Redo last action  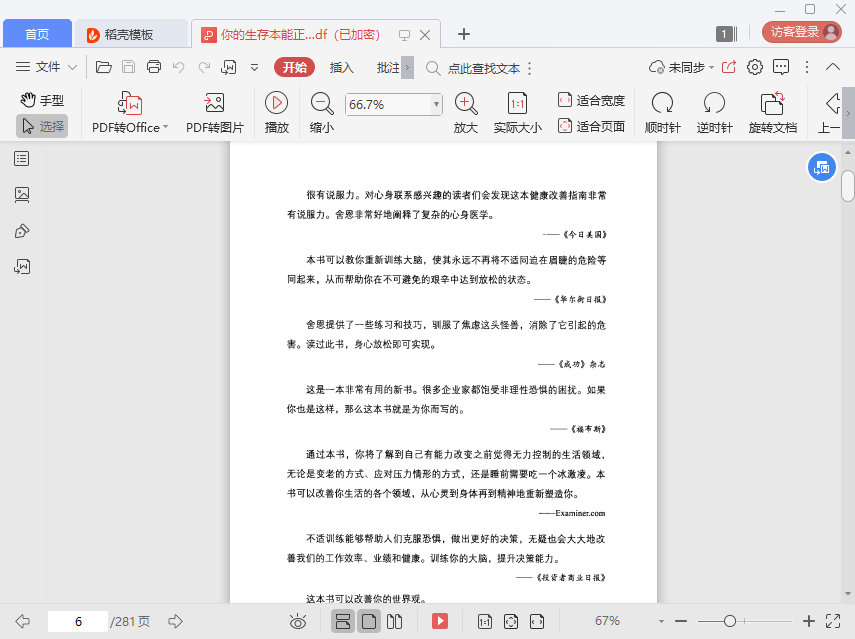204,67
